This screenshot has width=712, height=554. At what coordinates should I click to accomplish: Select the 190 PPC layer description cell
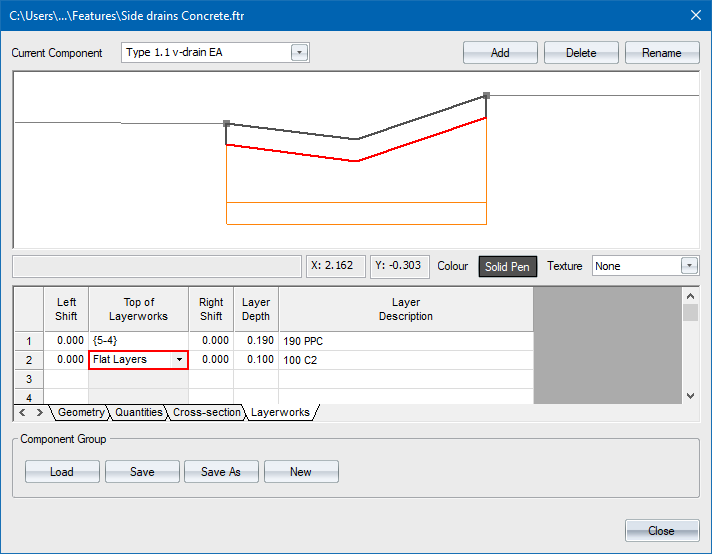pyautogui.click(x=405, y=341)
